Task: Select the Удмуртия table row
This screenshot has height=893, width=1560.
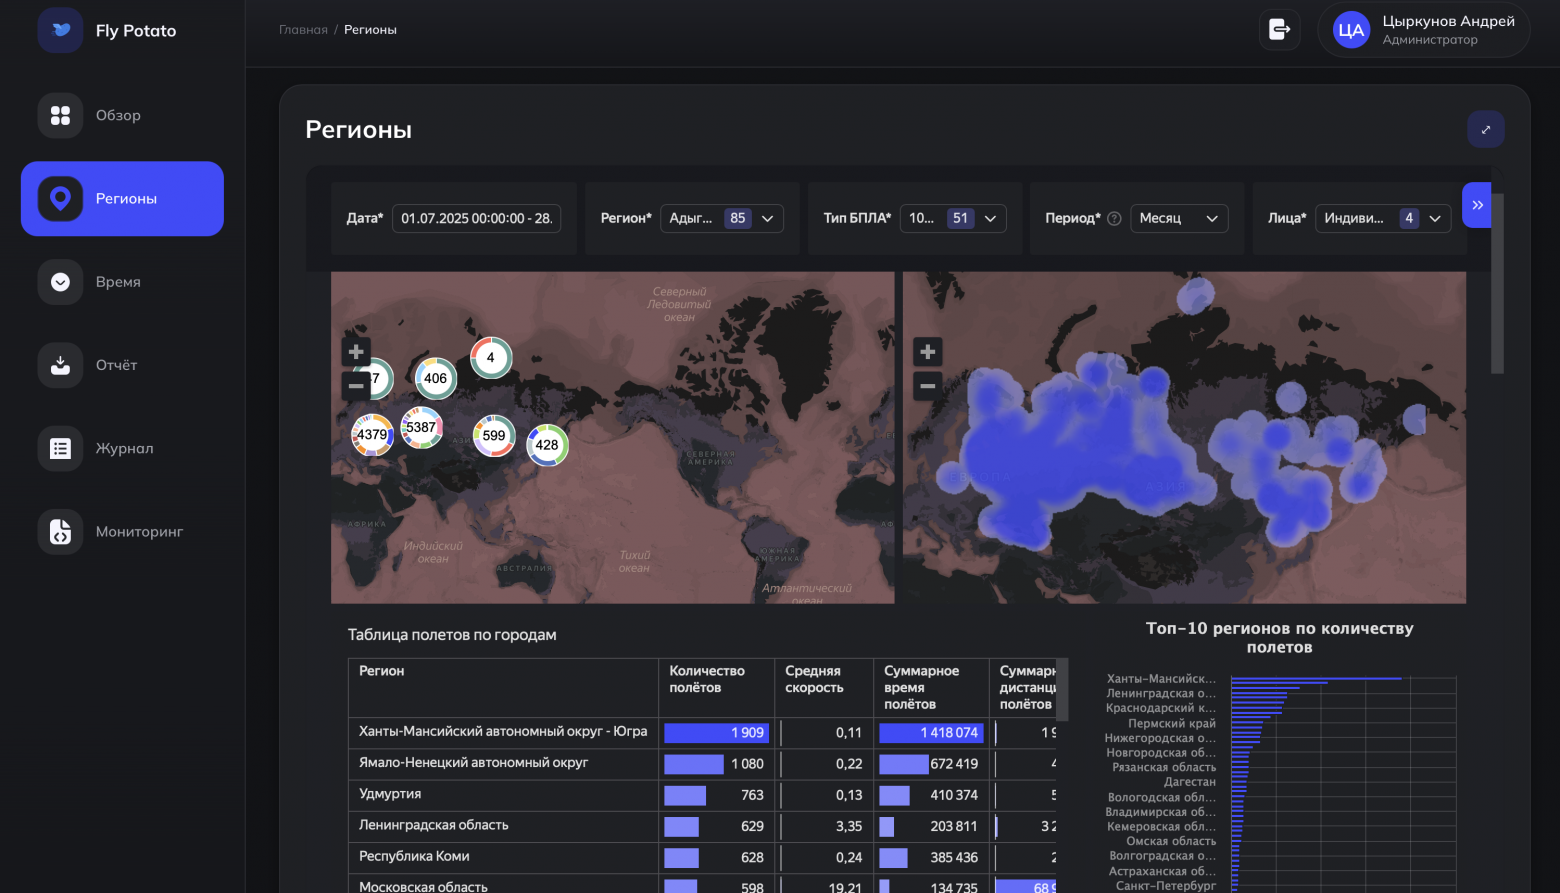Action: (702, 795)
